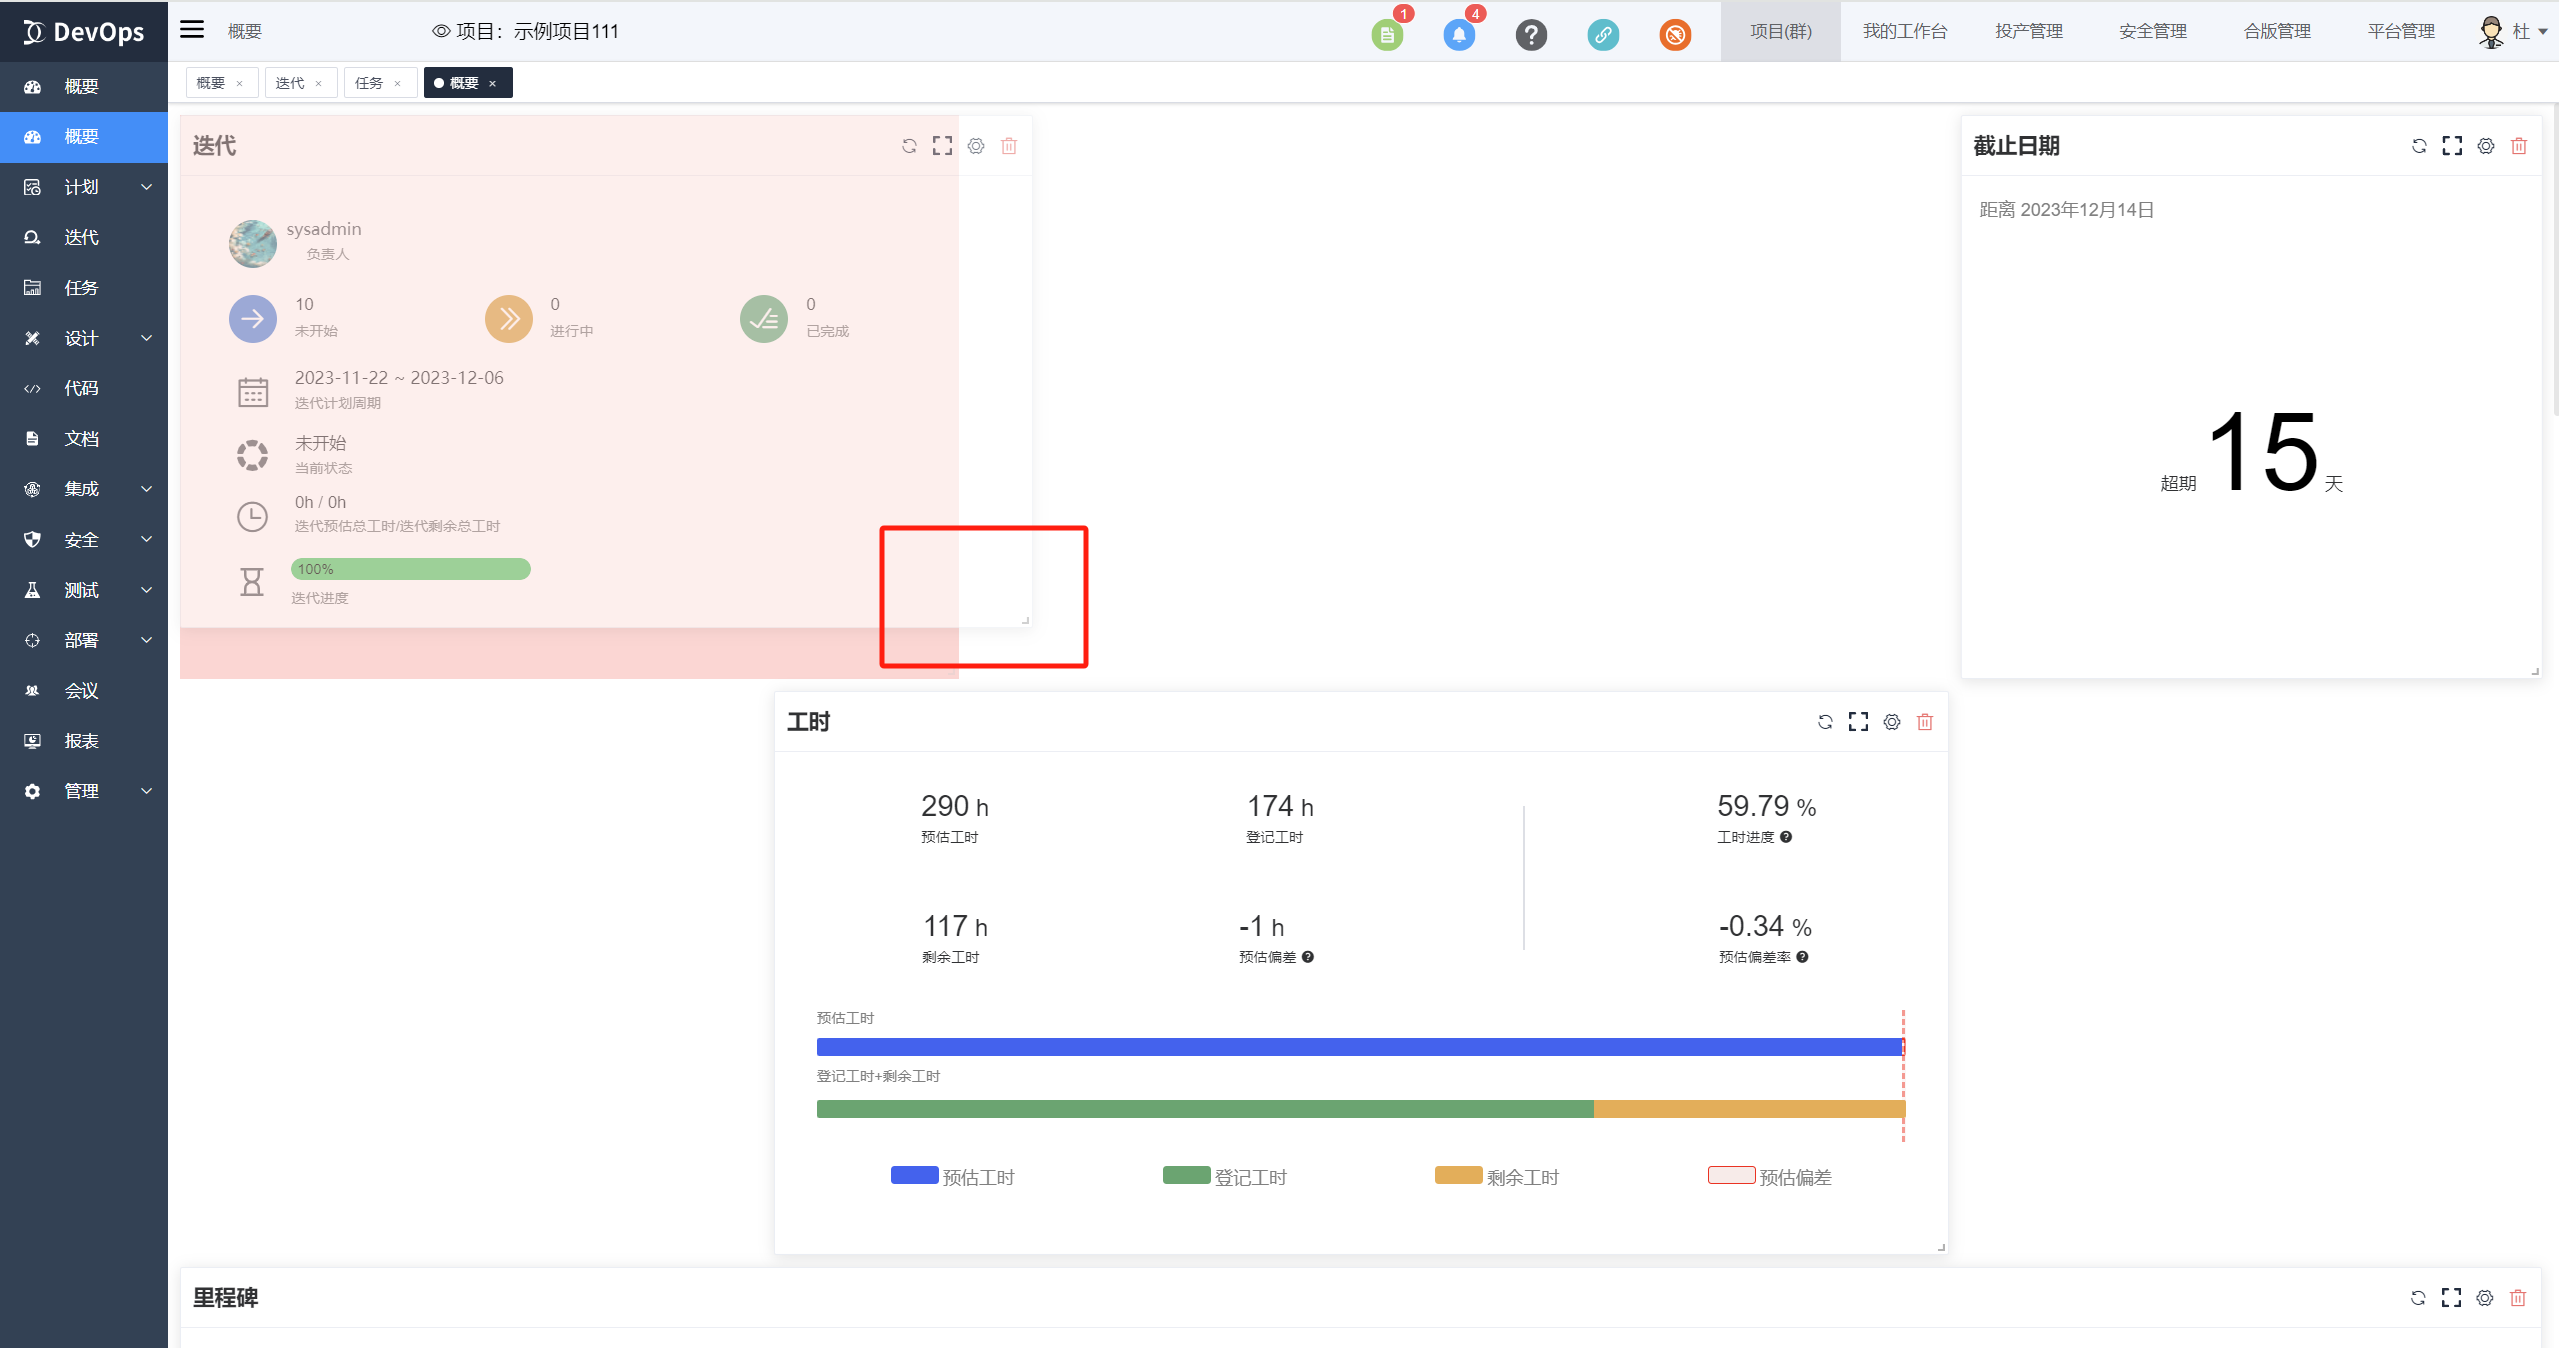The image size is (2559, 1348).
Task: Go to 报表 in the sidebar
Action: [x=82, y=741]
